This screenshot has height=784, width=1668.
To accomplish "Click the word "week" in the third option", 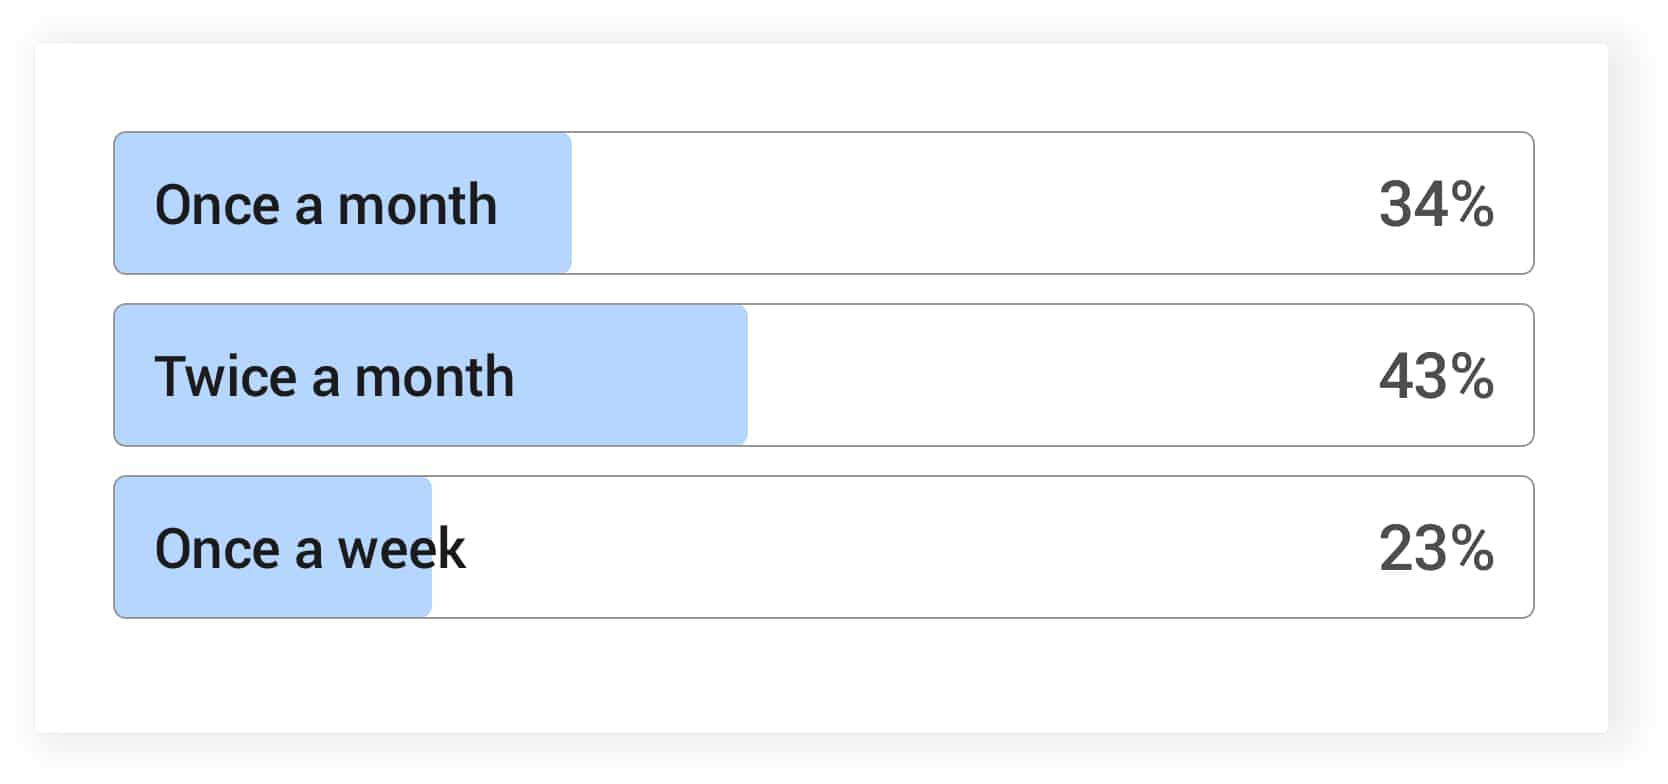I will click(401, 549).
